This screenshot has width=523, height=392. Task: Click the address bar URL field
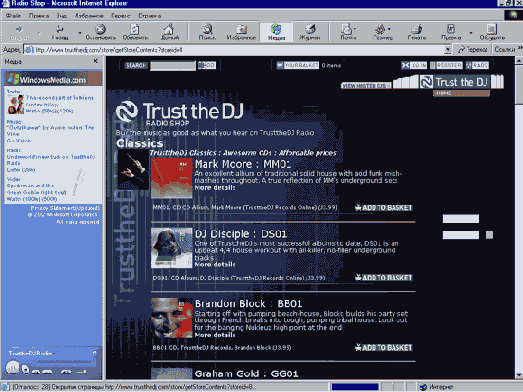tap(233, 50)
